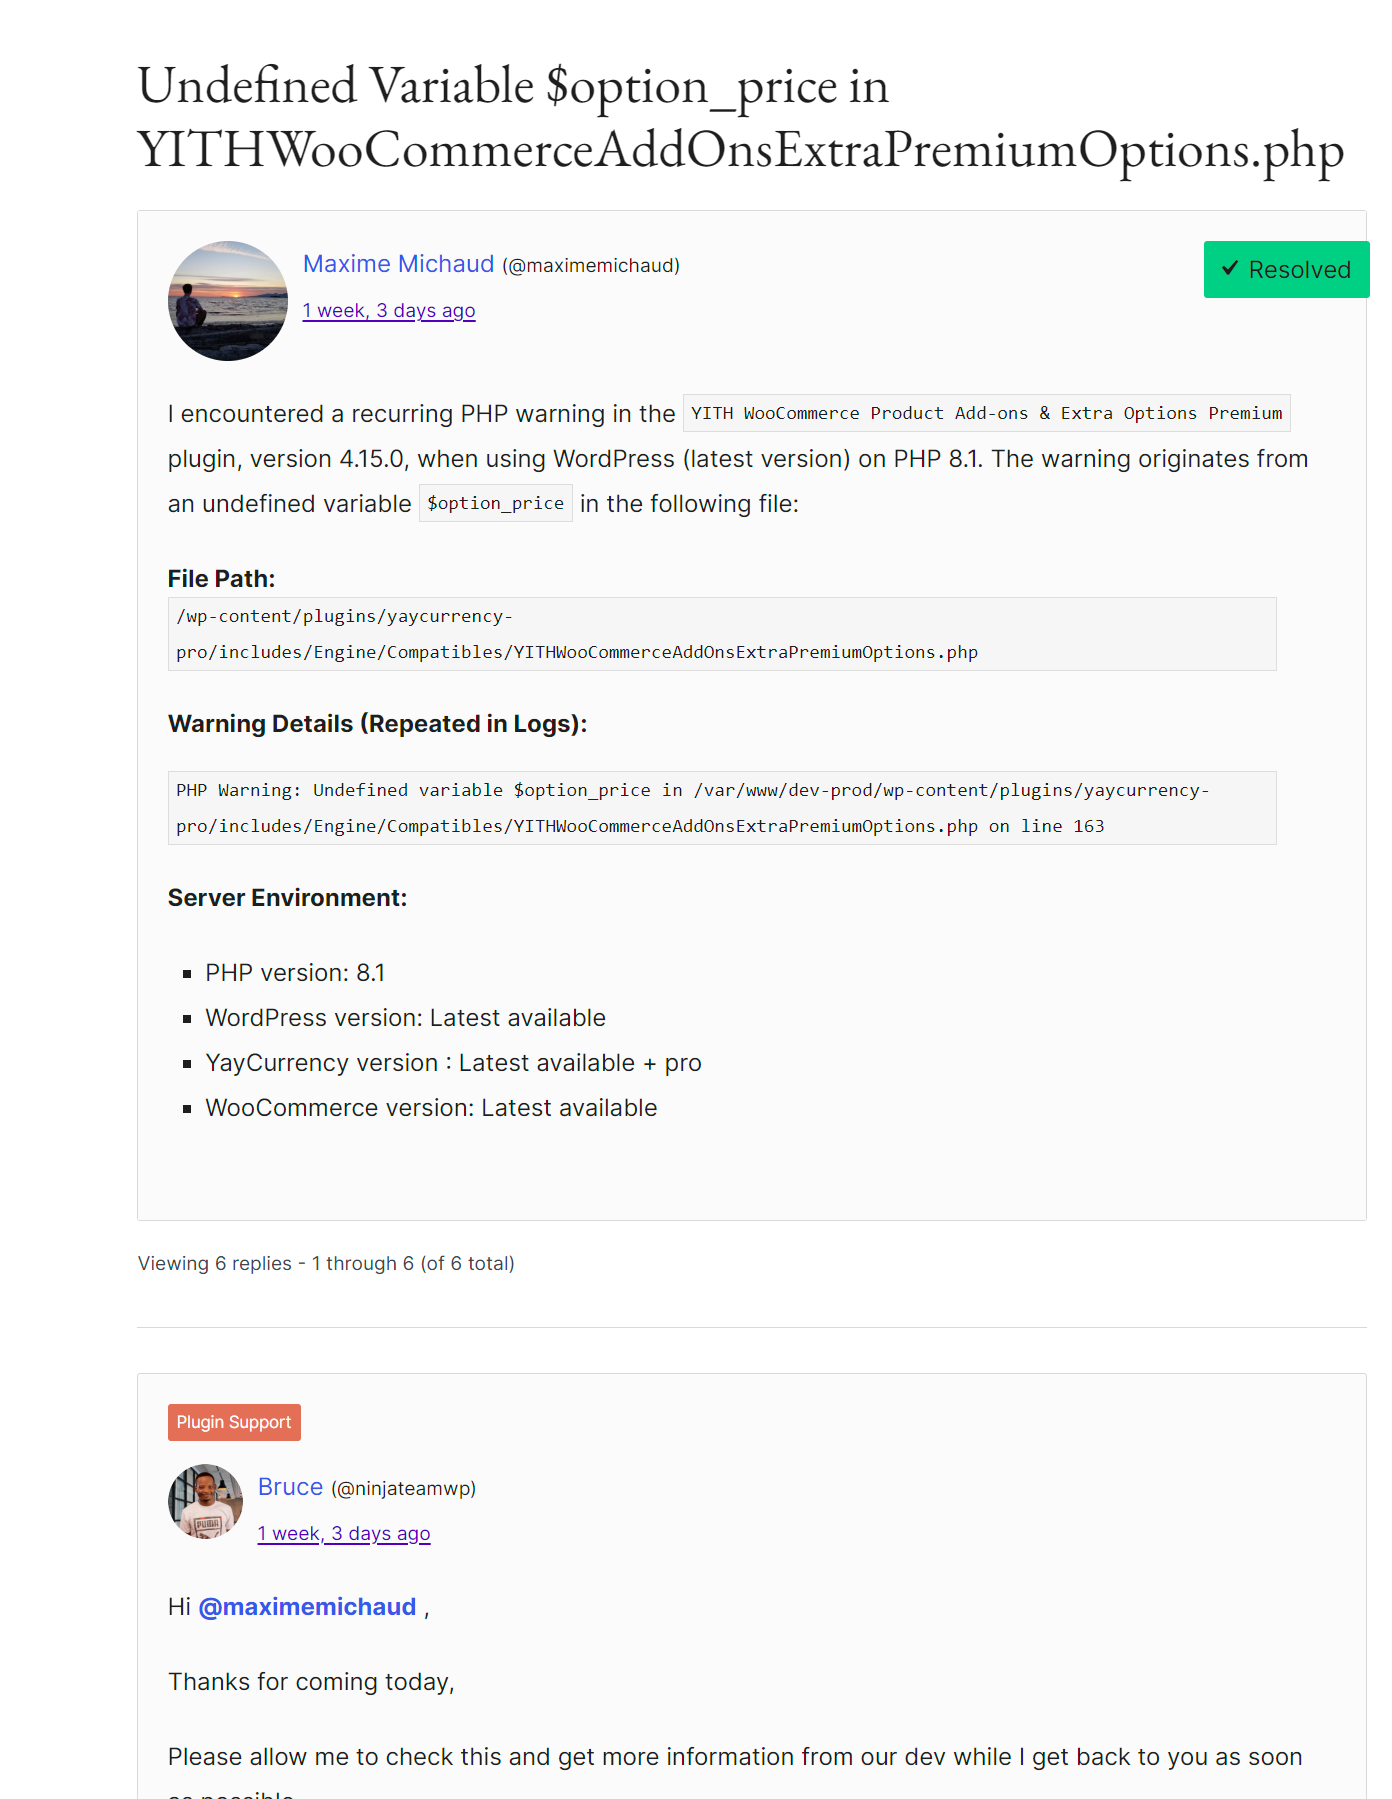The height and width of the screenshot is (1799, 1392).
Task: Click the green Resolved status badge
Action: pos(1286,270)
